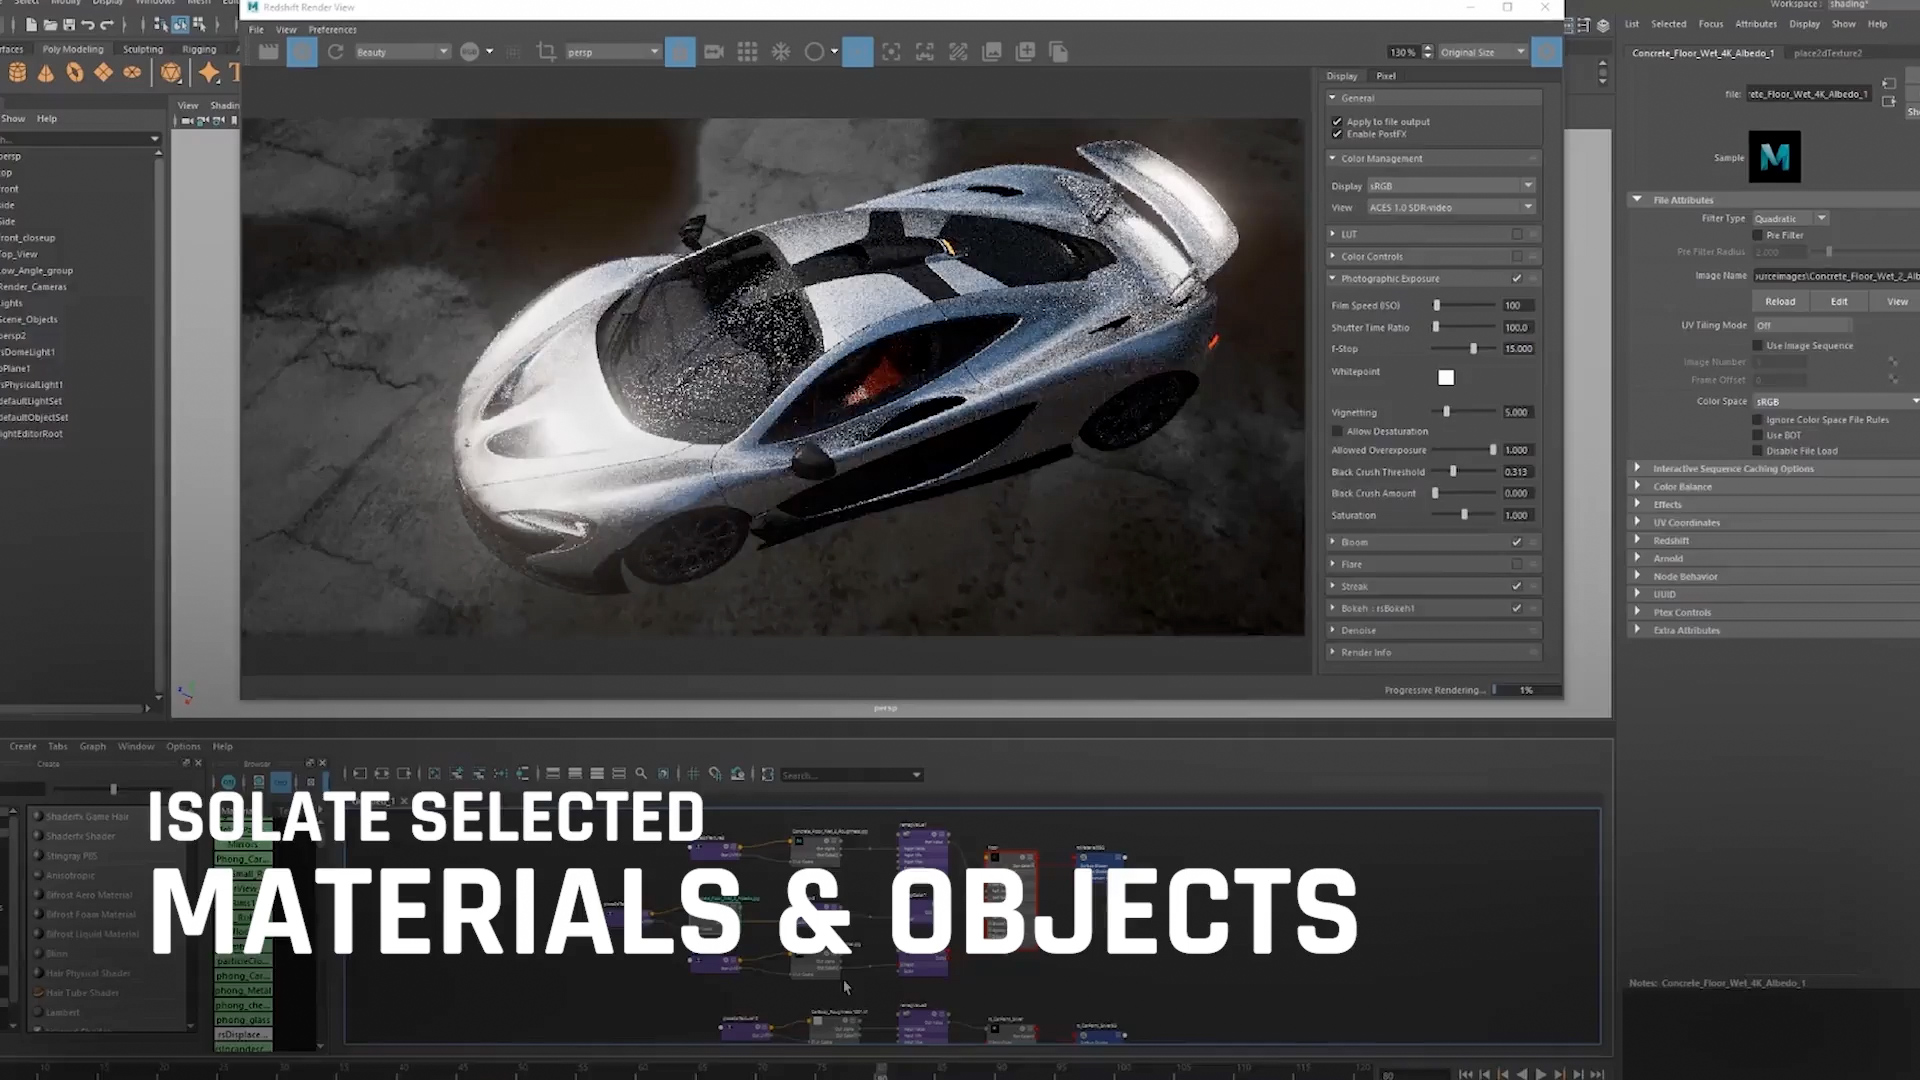The image size is (1920, 1080).
Task: Click the grid bucket icon
Action: click(747, 52)
